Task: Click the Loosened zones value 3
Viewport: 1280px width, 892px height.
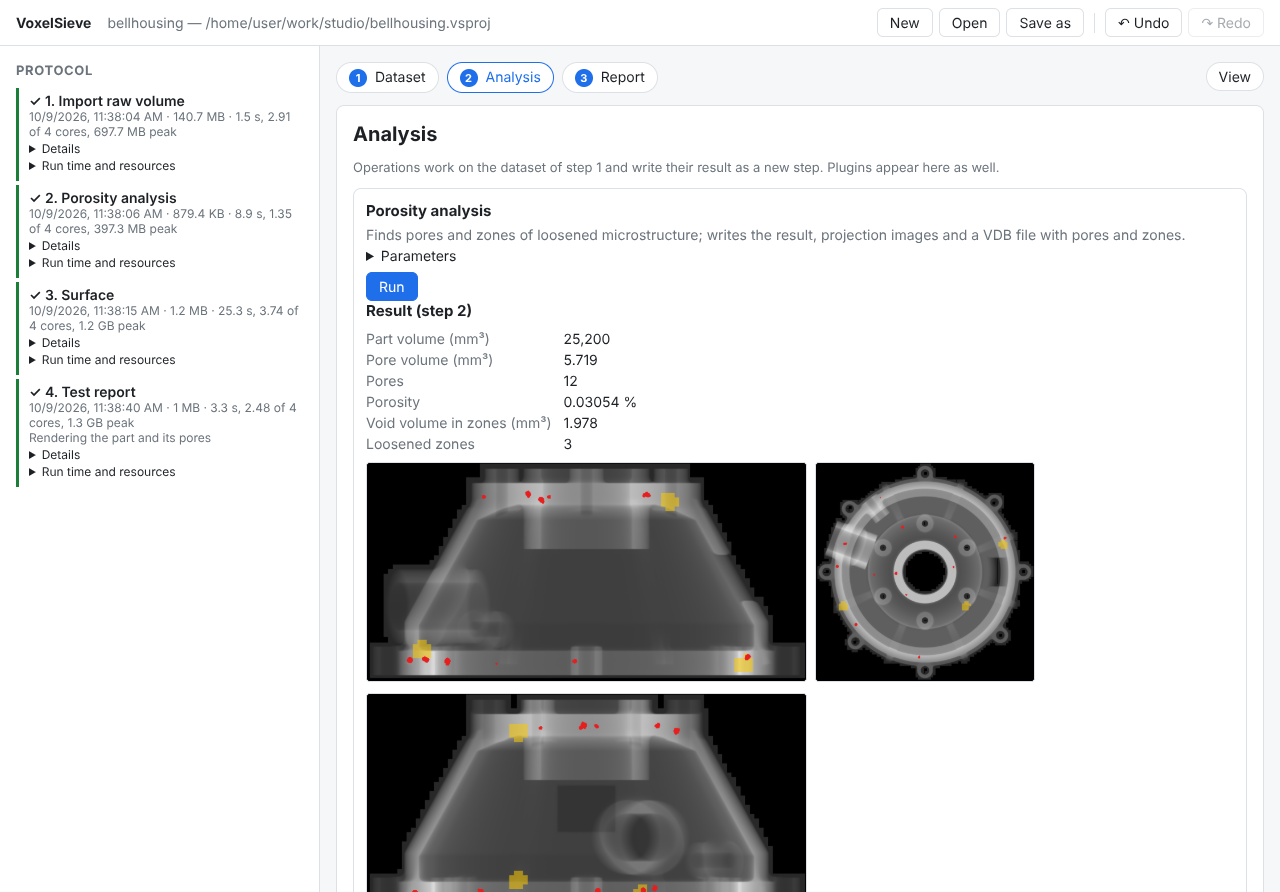Action: (568, 444)
